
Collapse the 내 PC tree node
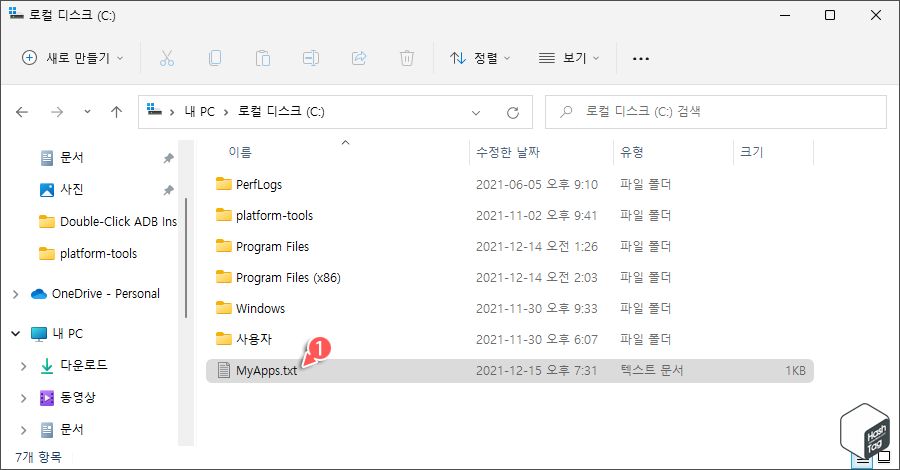coord(15,333)
